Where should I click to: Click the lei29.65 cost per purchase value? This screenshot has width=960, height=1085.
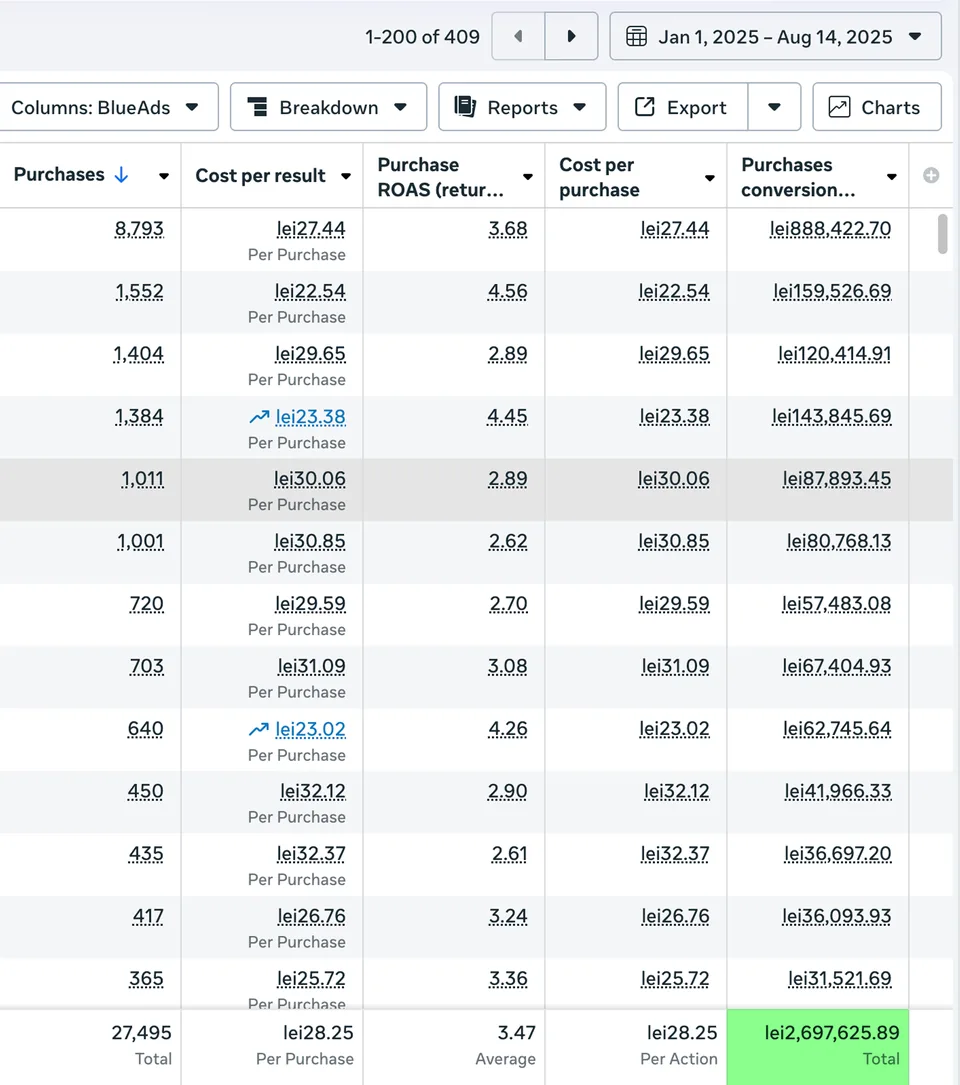(x=674, y=354)
